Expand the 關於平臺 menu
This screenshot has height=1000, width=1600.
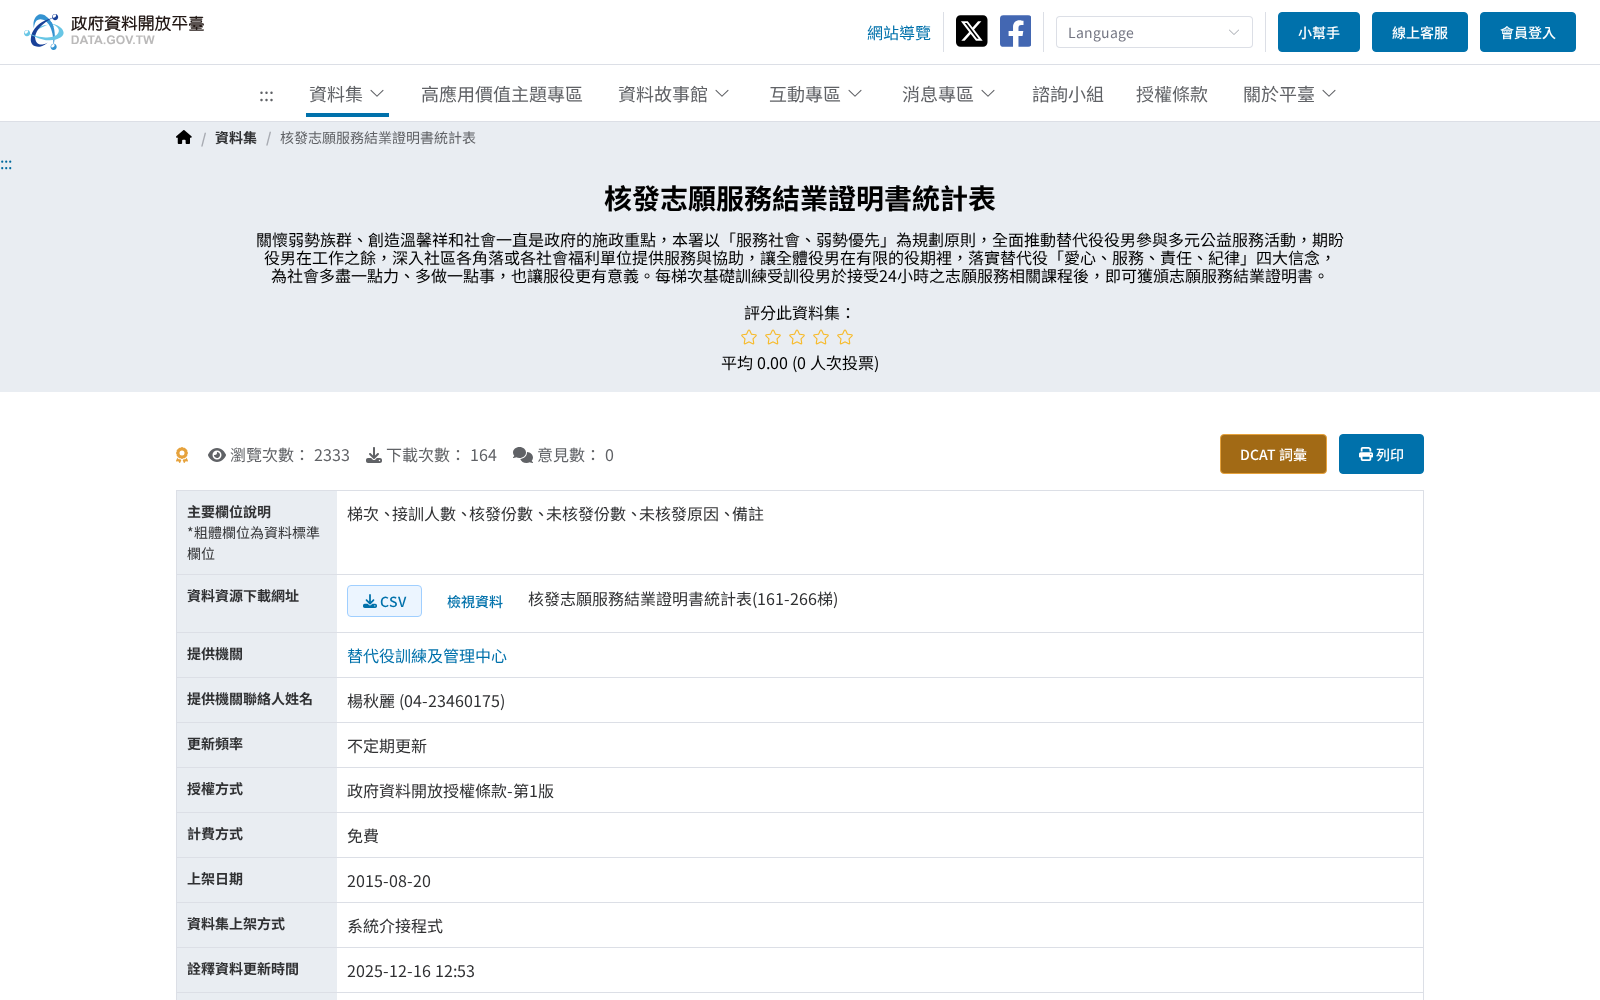click(x=1289, y=94)
